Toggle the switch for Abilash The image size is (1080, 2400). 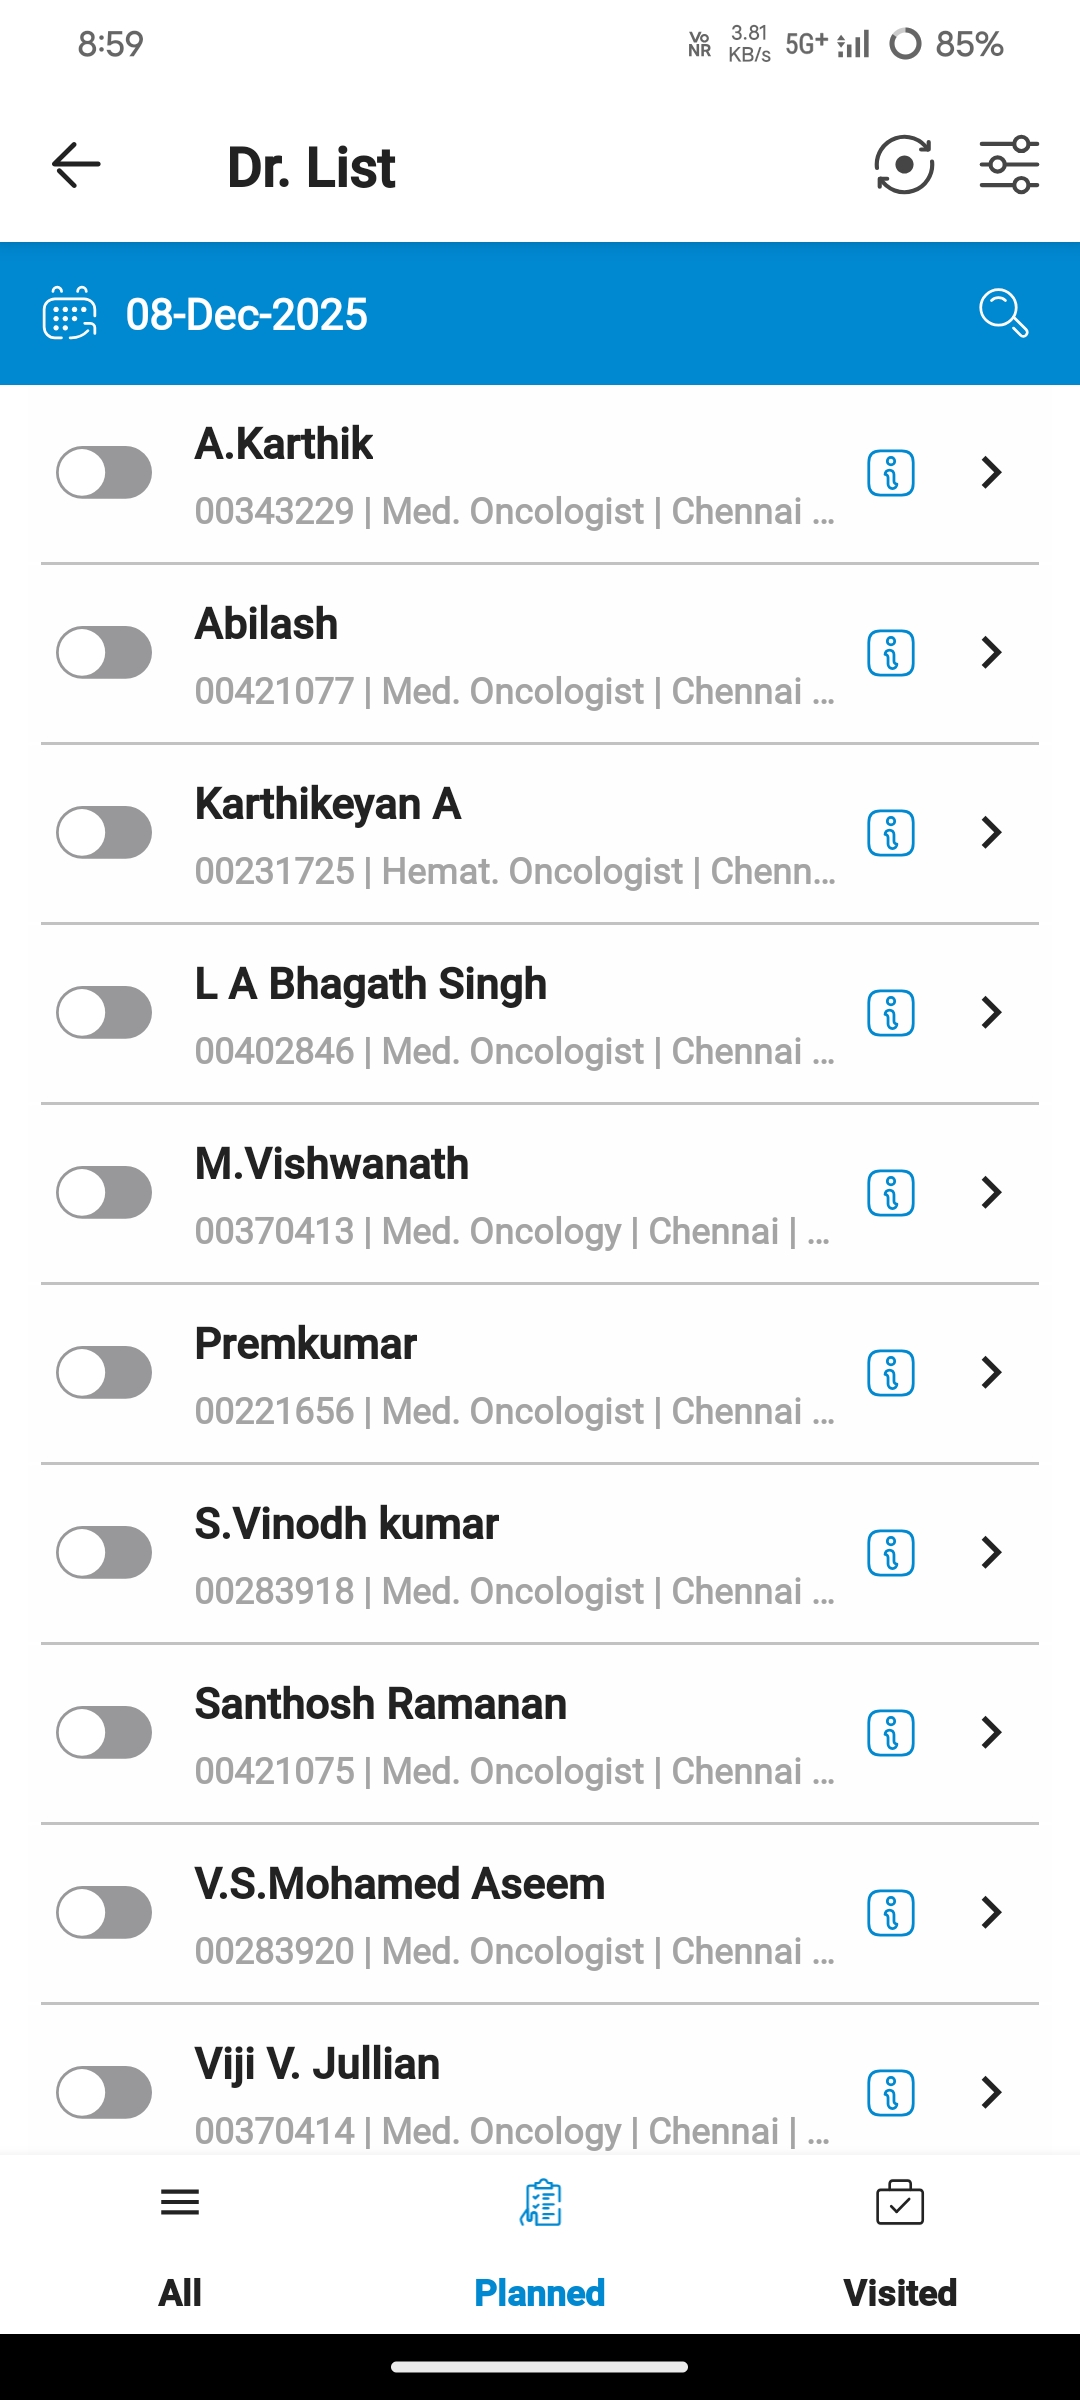pyautogui.click(x=104, y=653)
